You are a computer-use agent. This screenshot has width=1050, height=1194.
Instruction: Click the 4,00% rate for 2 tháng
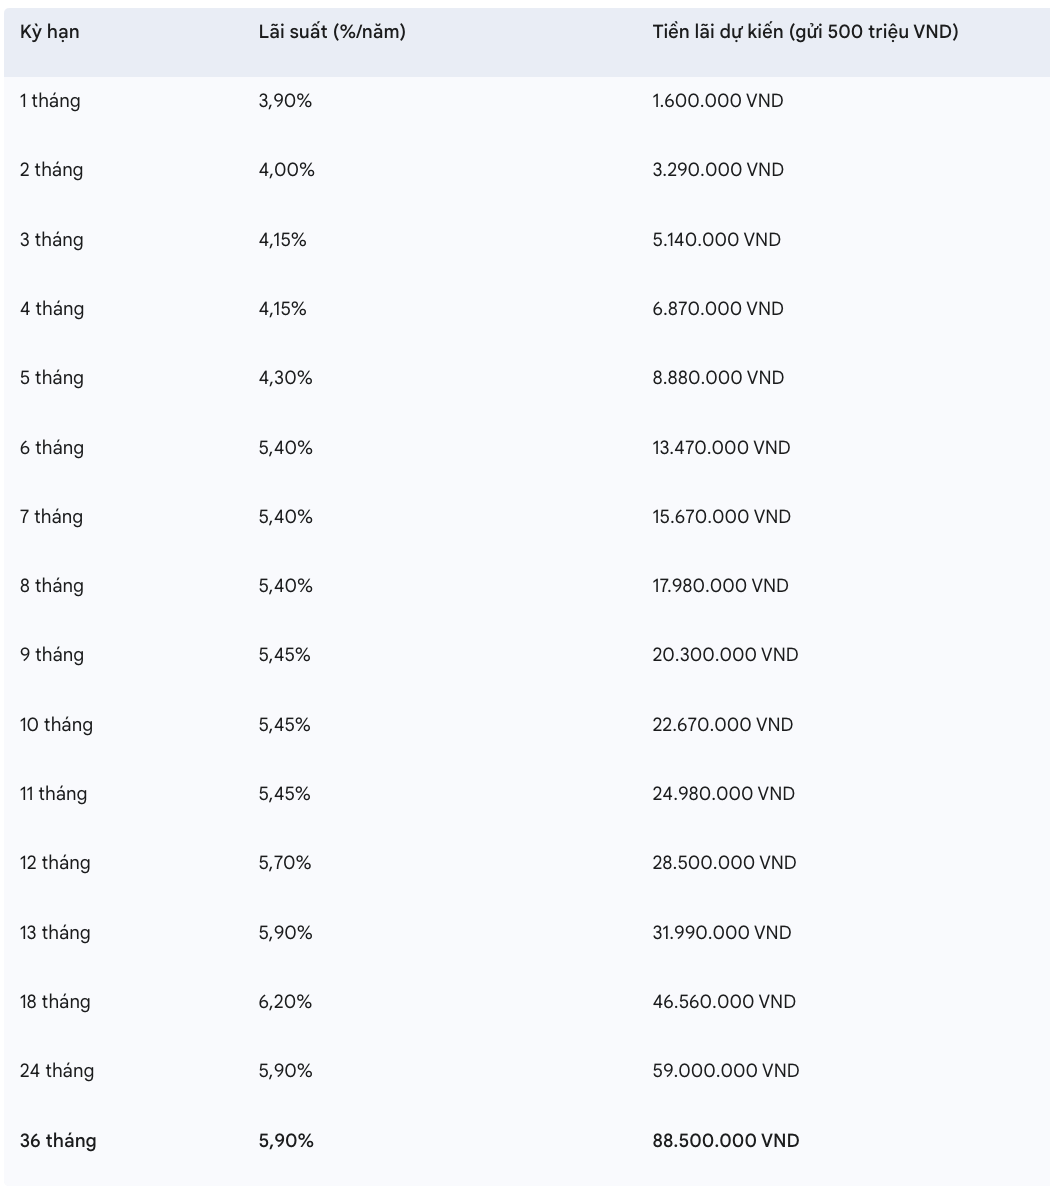pyautogui.click(x=287, y=170)
